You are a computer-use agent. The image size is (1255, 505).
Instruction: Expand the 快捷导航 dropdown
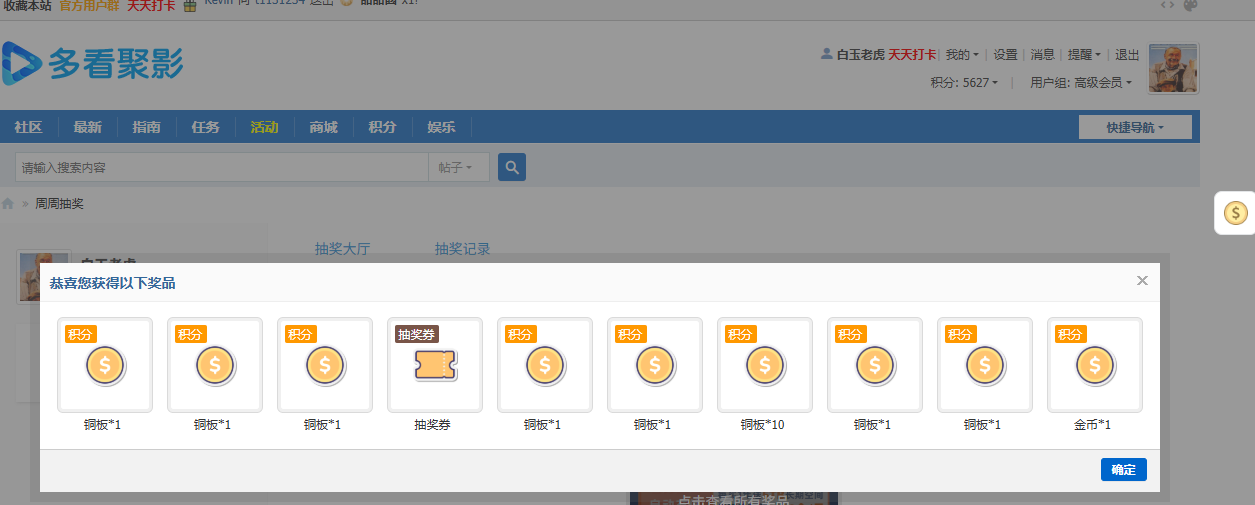coord(1134,127)
